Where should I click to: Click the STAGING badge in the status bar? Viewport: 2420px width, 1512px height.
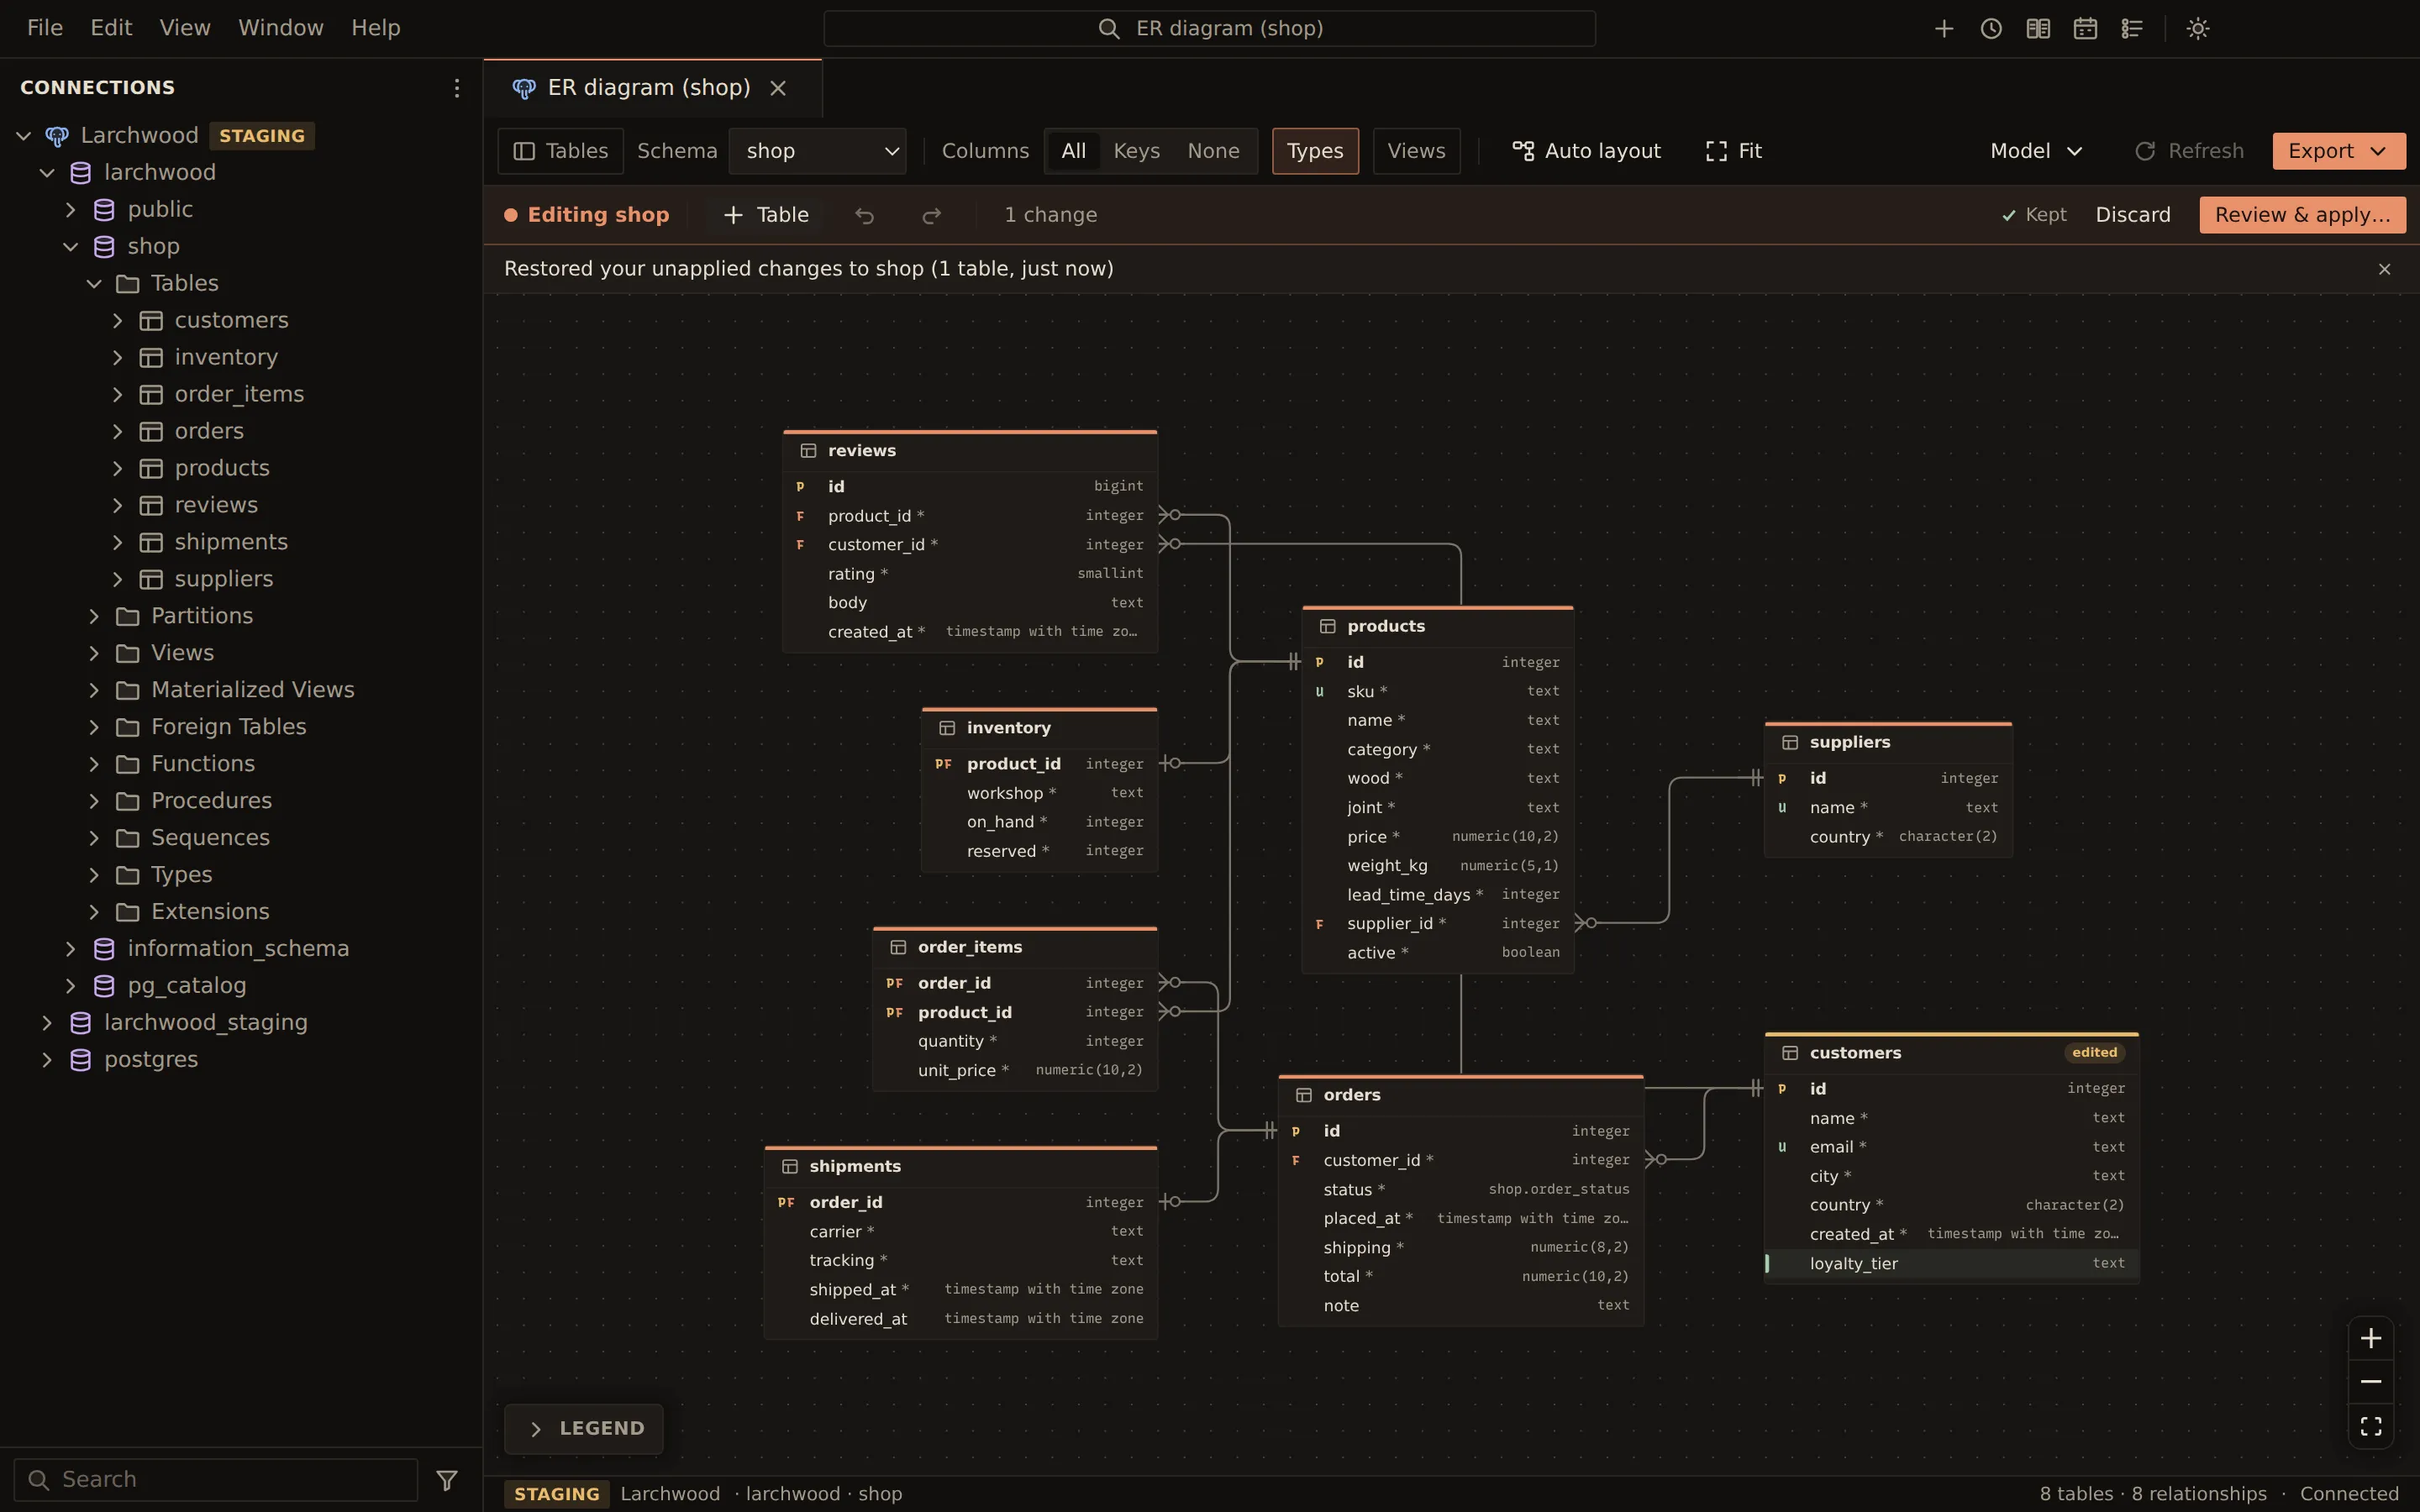pyautogui.click(x=556, y=1494)
